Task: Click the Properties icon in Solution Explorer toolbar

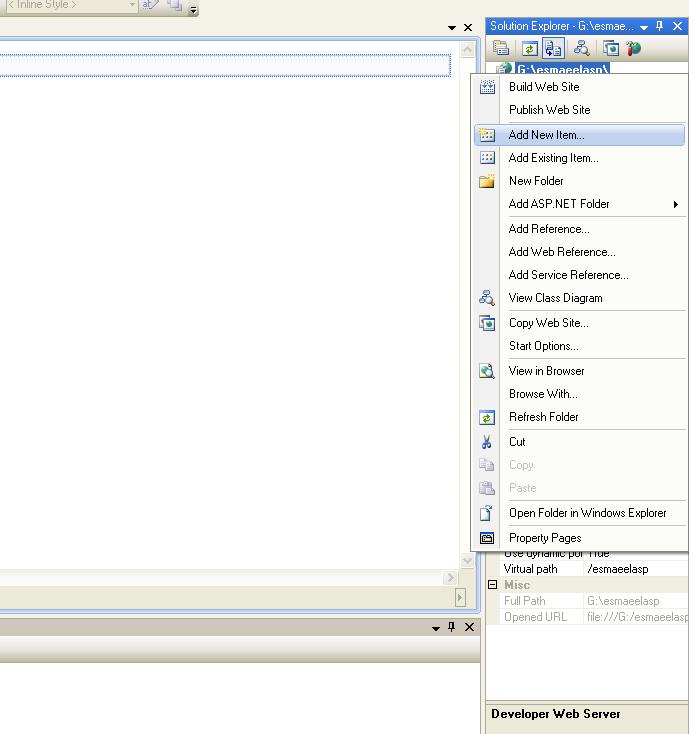Action: click(x=501, y=48)
